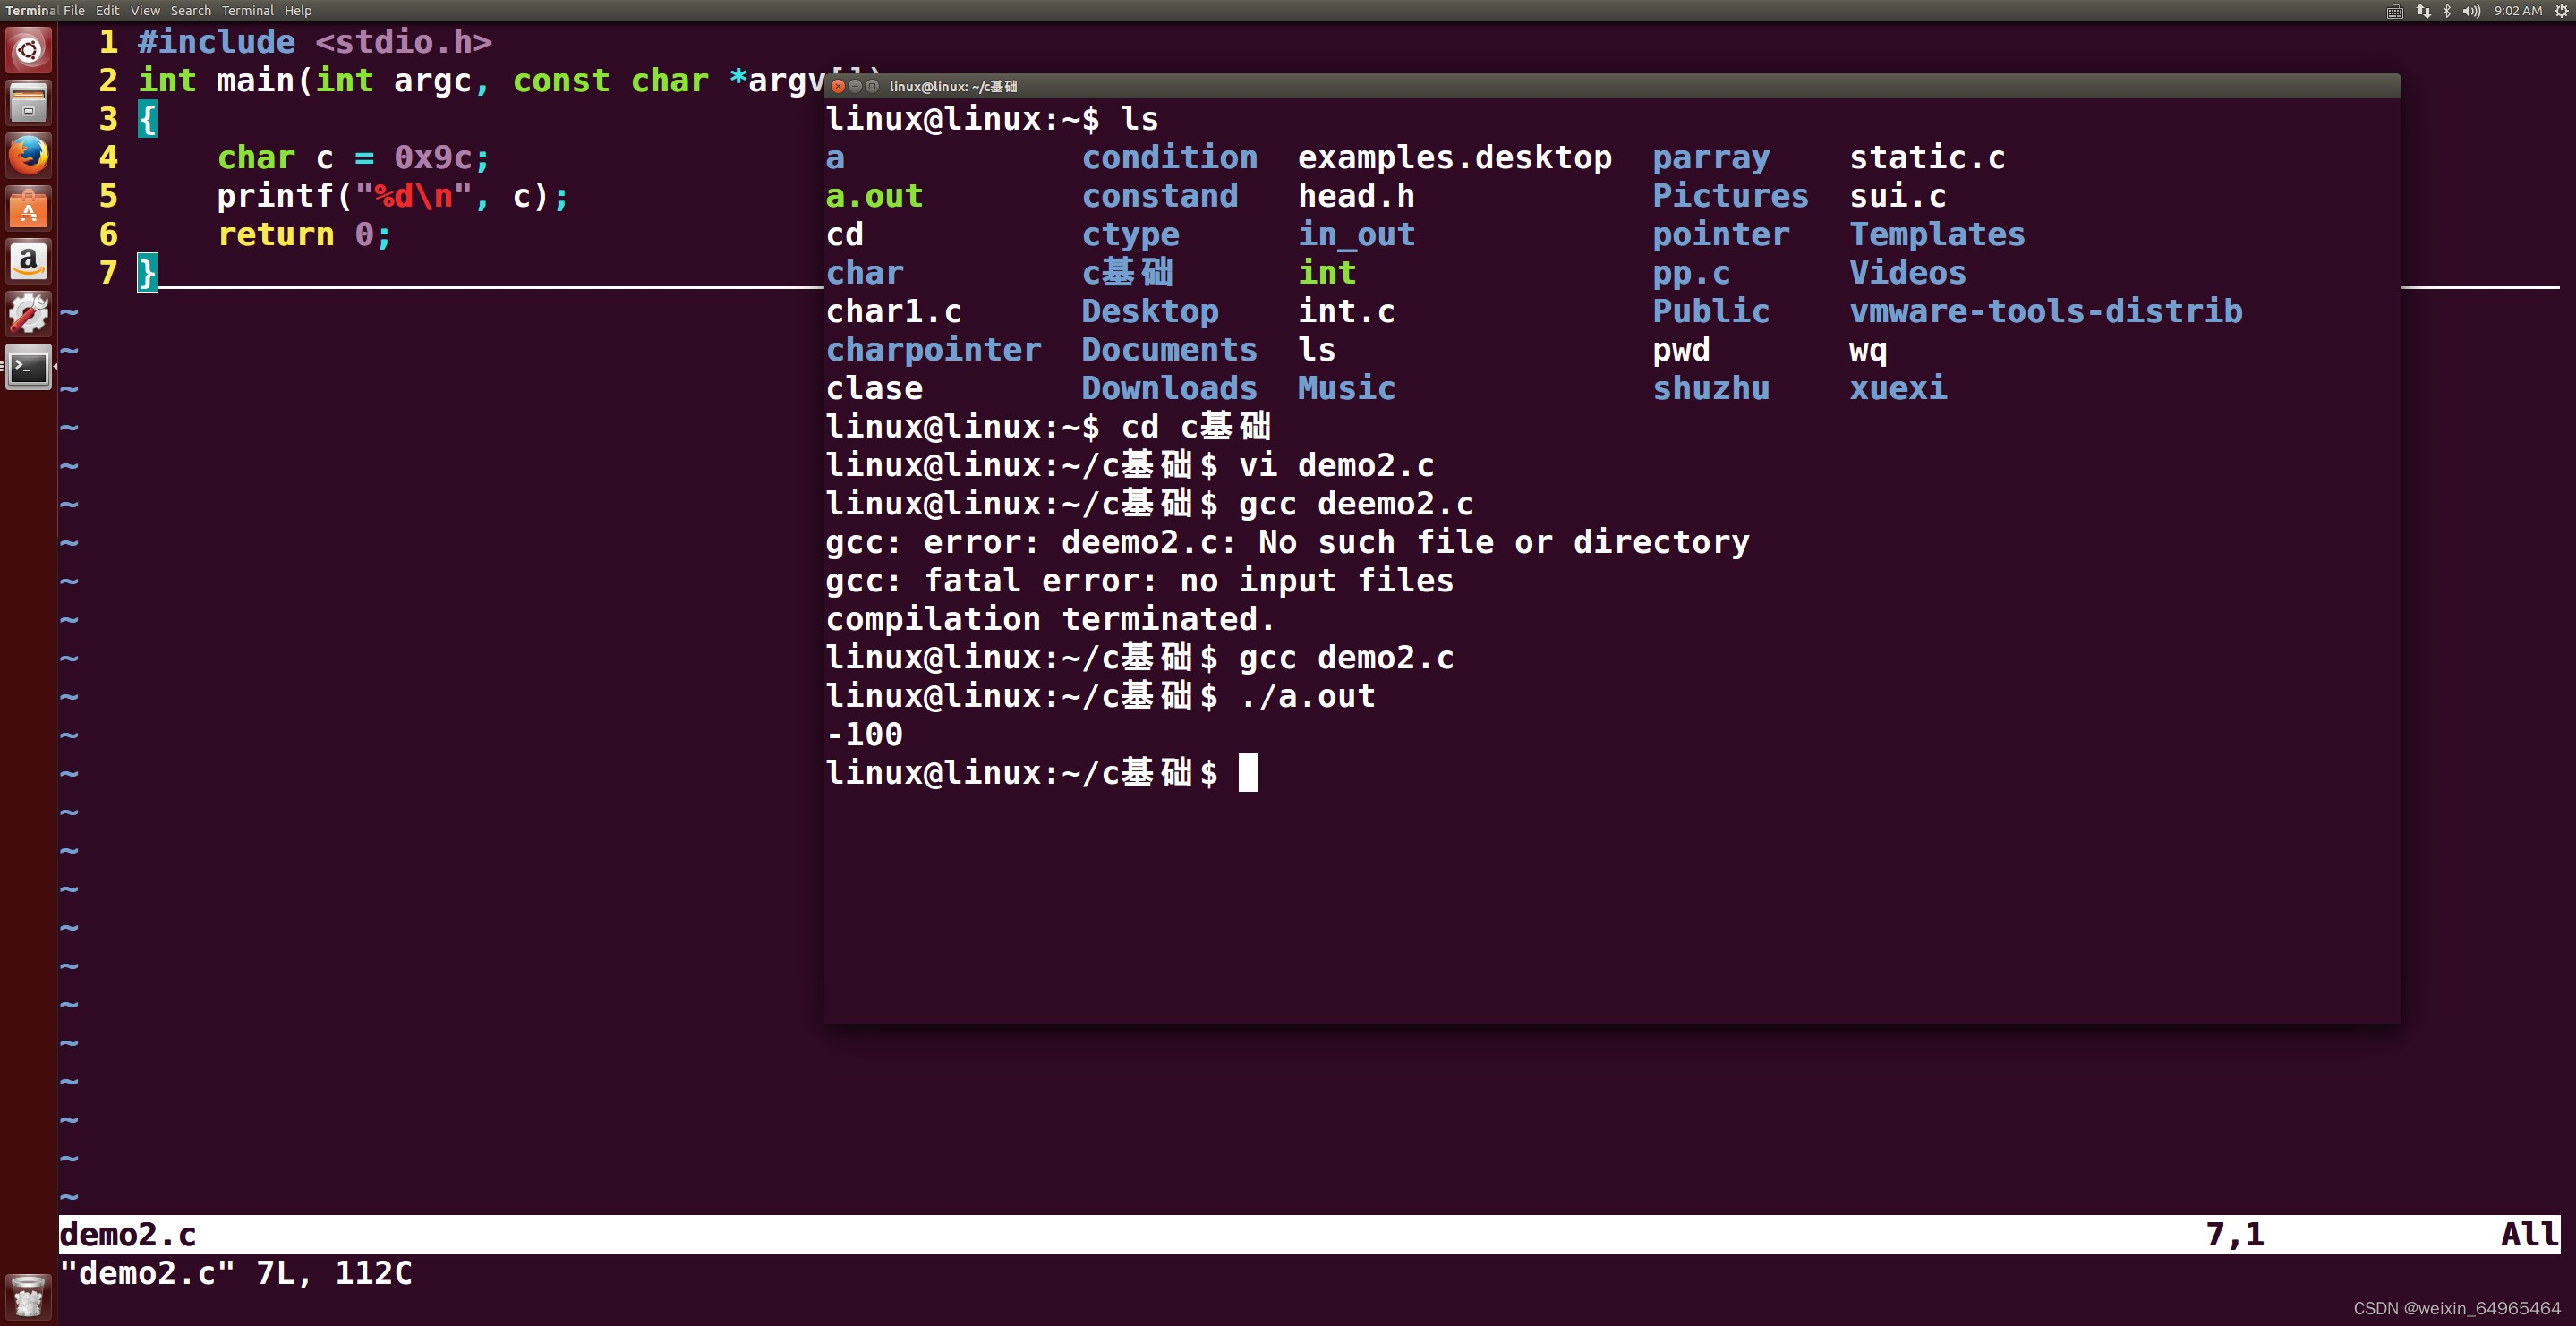
Task: Click the terminal prompt cursor block
Action: [x=1248, y=773]
